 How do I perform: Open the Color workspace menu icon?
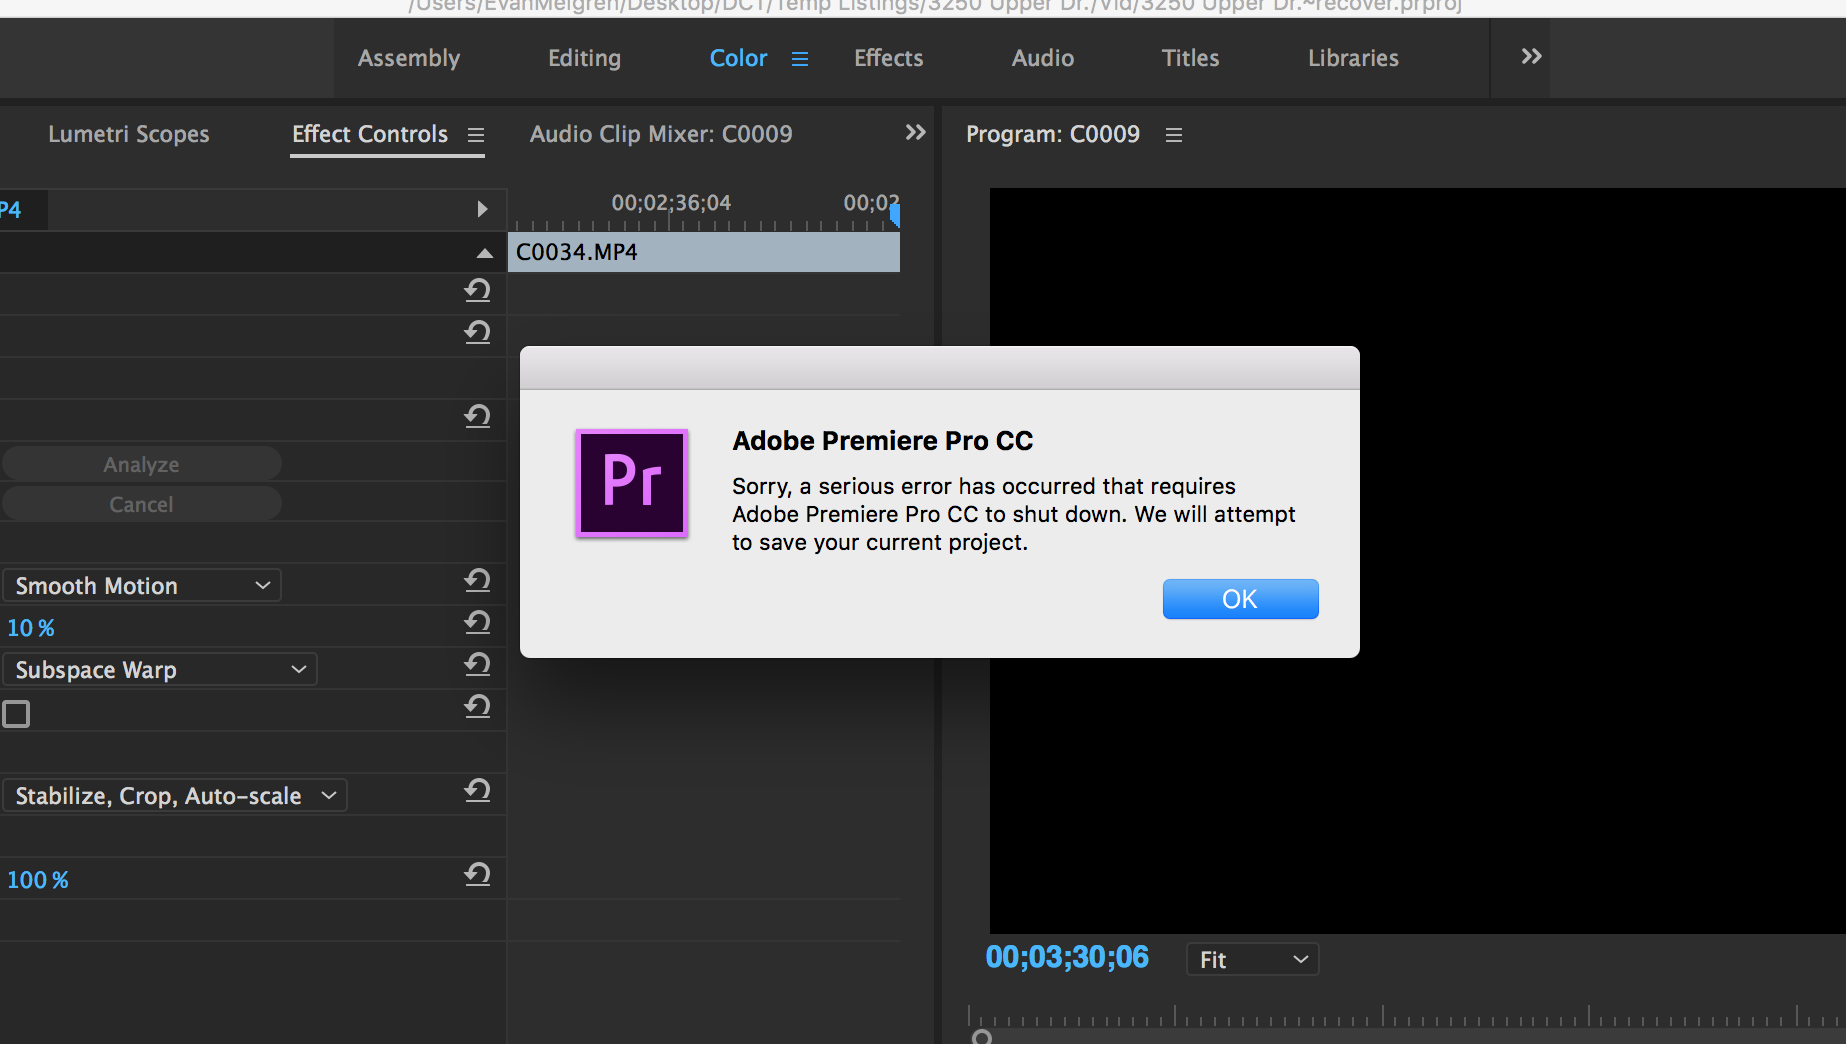coord(800,59)
